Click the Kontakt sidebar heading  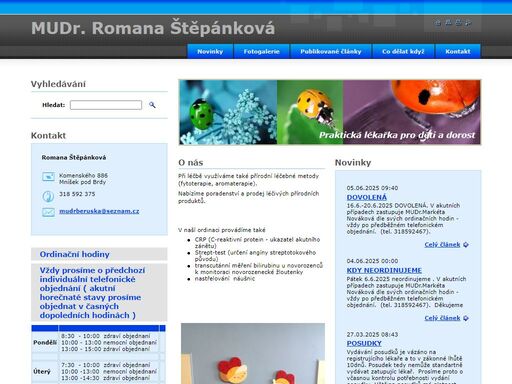tap(48, 136)
